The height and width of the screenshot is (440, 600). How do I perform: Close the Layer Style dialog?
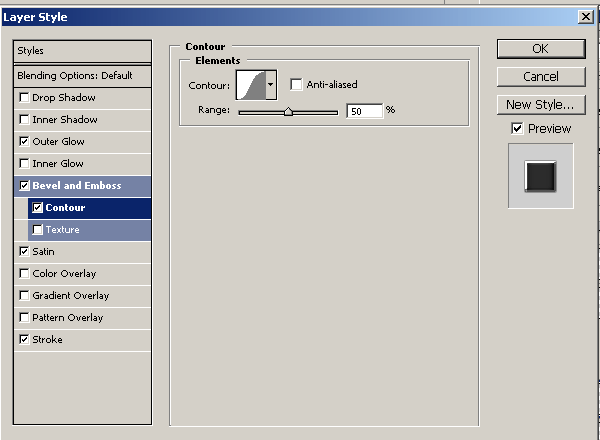(584, 17)
